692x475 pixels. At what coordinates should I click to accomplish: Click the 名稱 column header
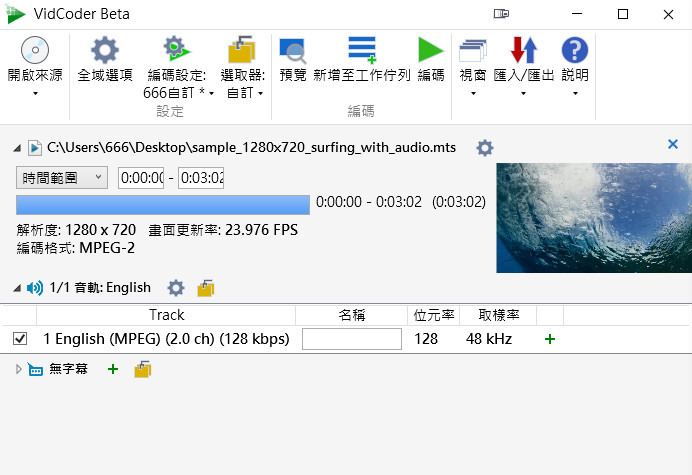coord(351,315)
